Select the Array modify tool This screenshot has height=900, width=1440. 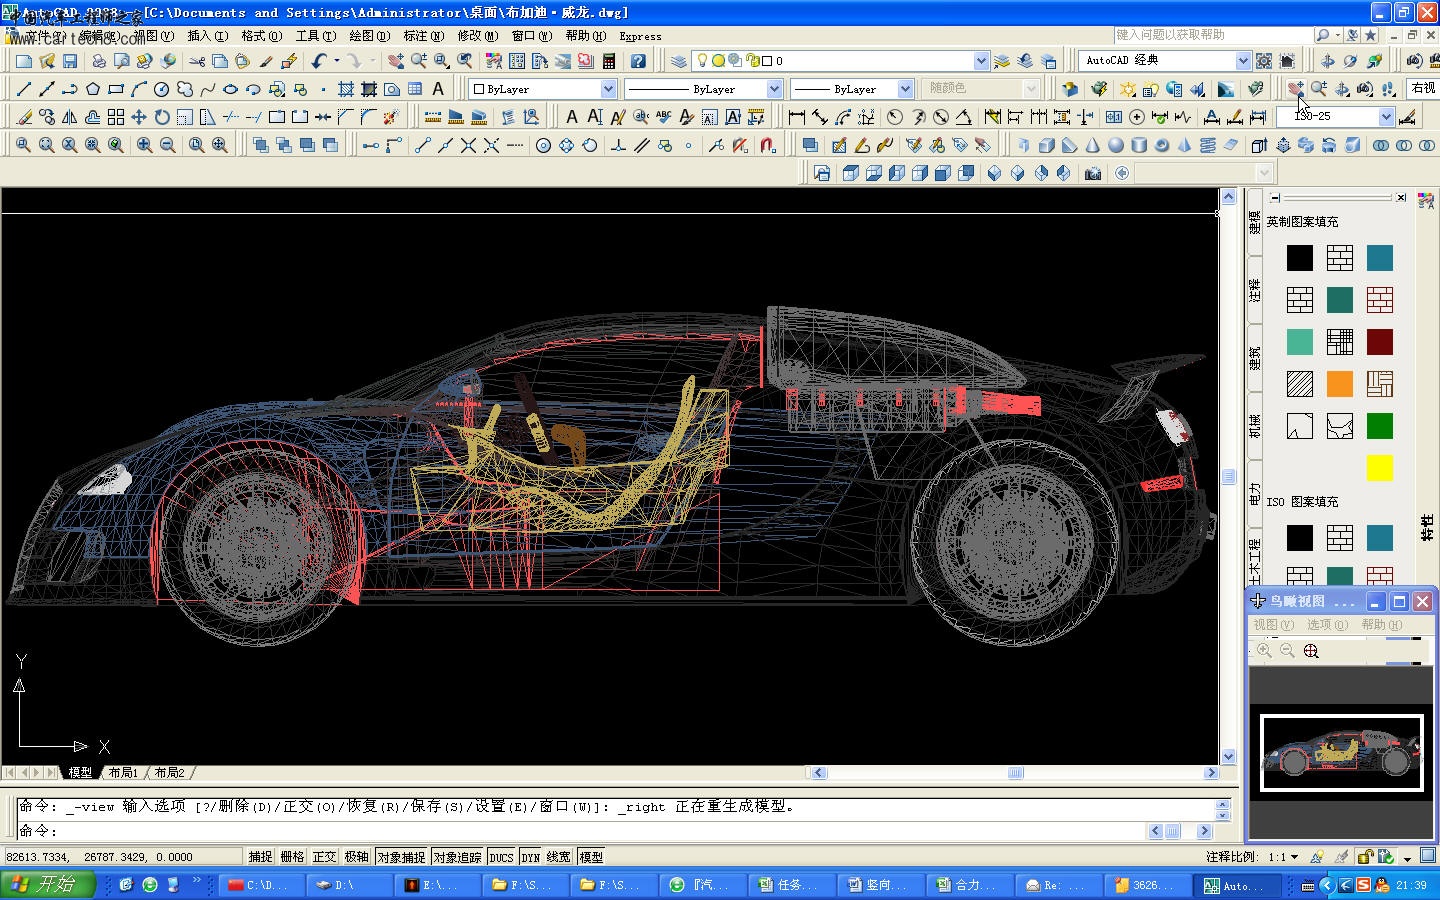pos(116,117)
